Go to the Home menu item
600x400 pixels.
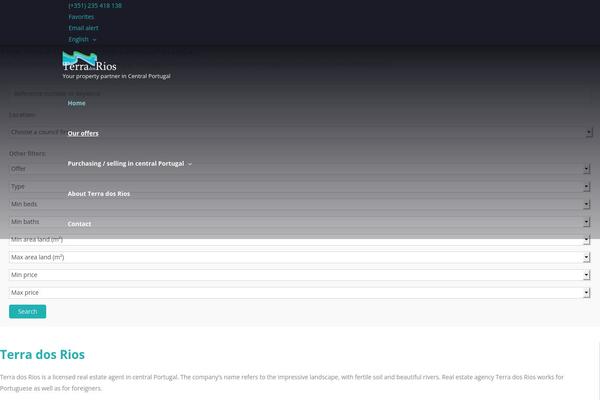(77, 103)
